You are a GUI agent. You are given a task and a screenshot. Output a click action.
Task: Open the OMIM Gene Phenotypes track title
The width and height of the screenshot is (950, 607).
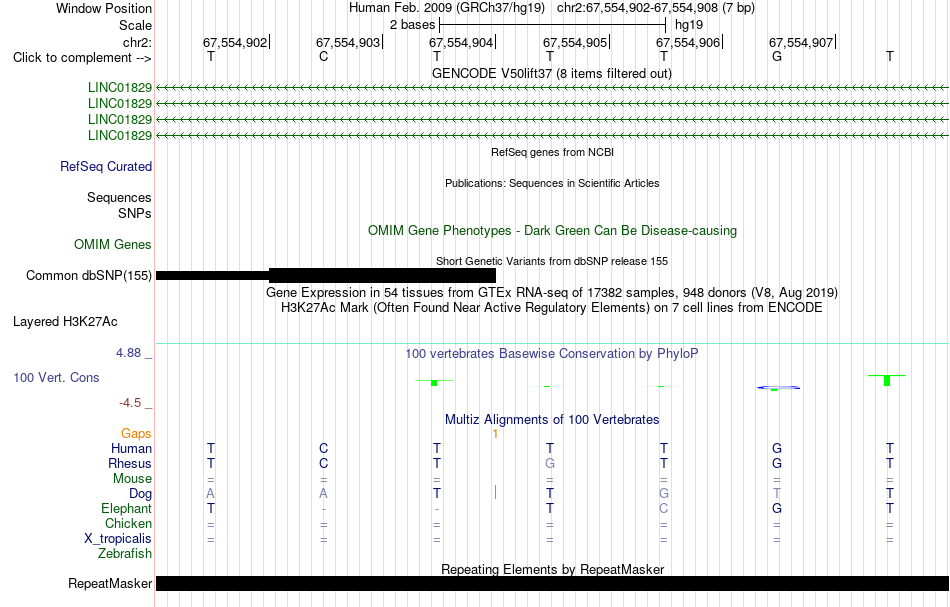[553, 230]
